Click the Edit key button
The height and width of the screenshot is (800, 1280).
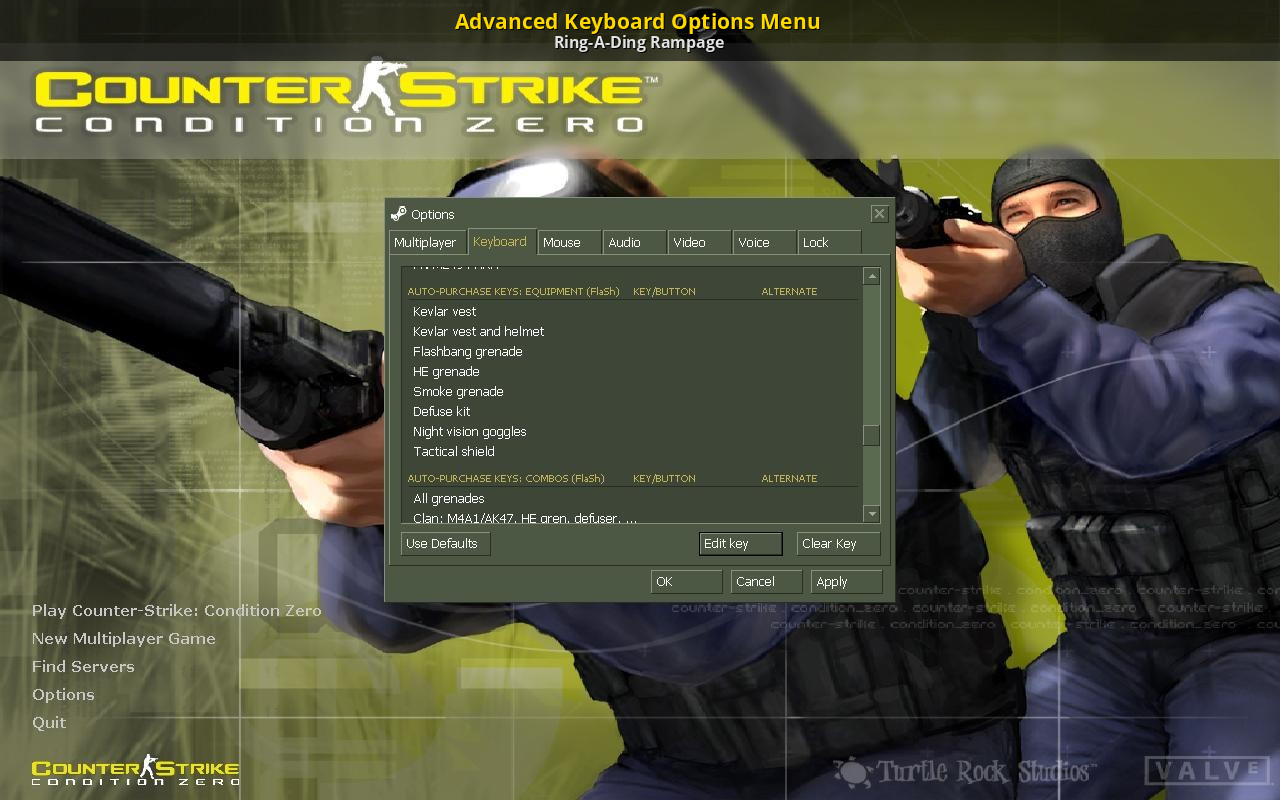click(740, 544)
